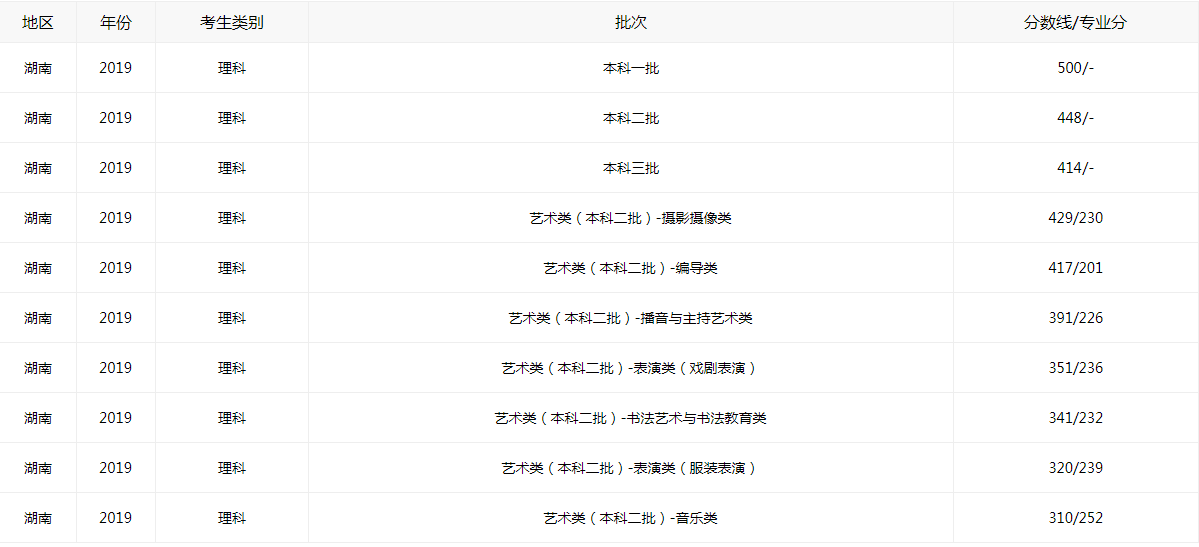Viewport: 1199px width, 547px height.
Task: Click the 编导类 art batch row
Action: (x=631, y=268)
